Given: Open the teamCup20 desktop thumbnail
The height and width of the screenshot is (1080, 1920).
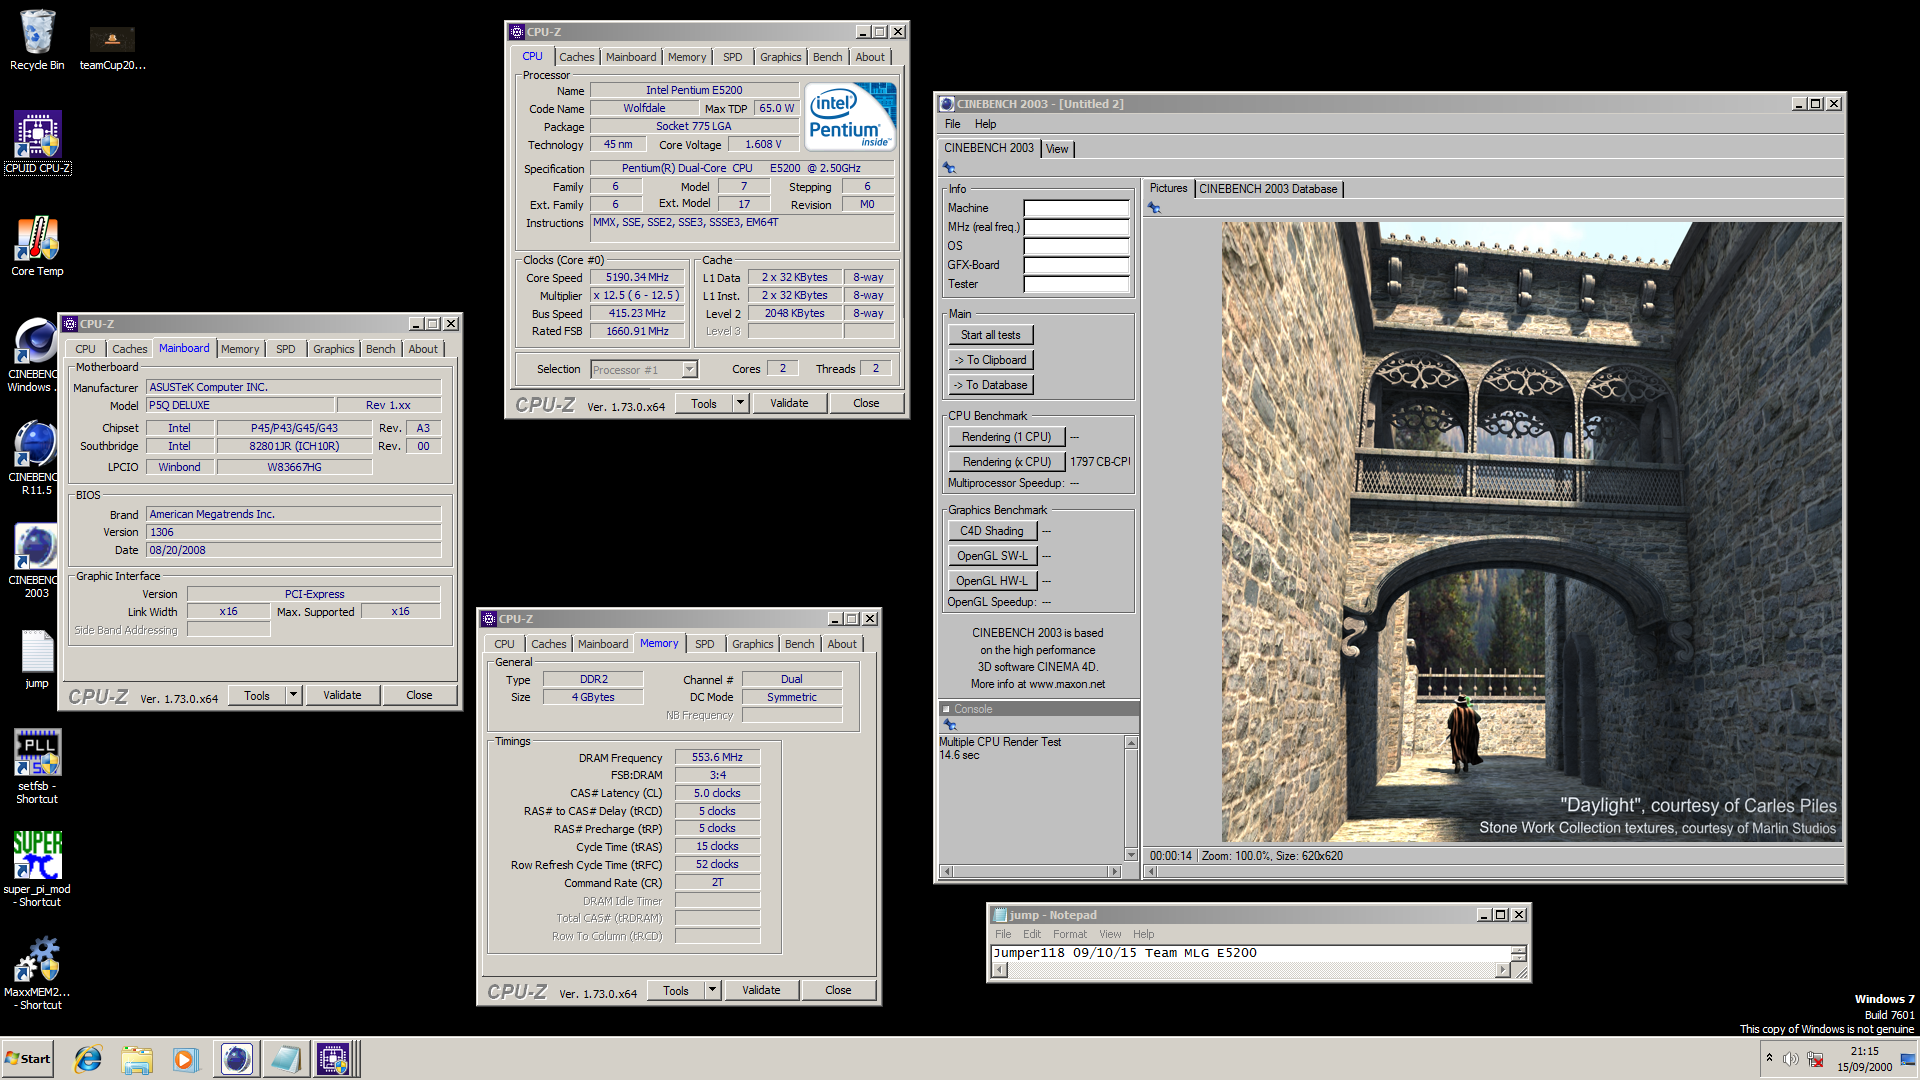Looking at the screenshot, I should tap(112, 48).
